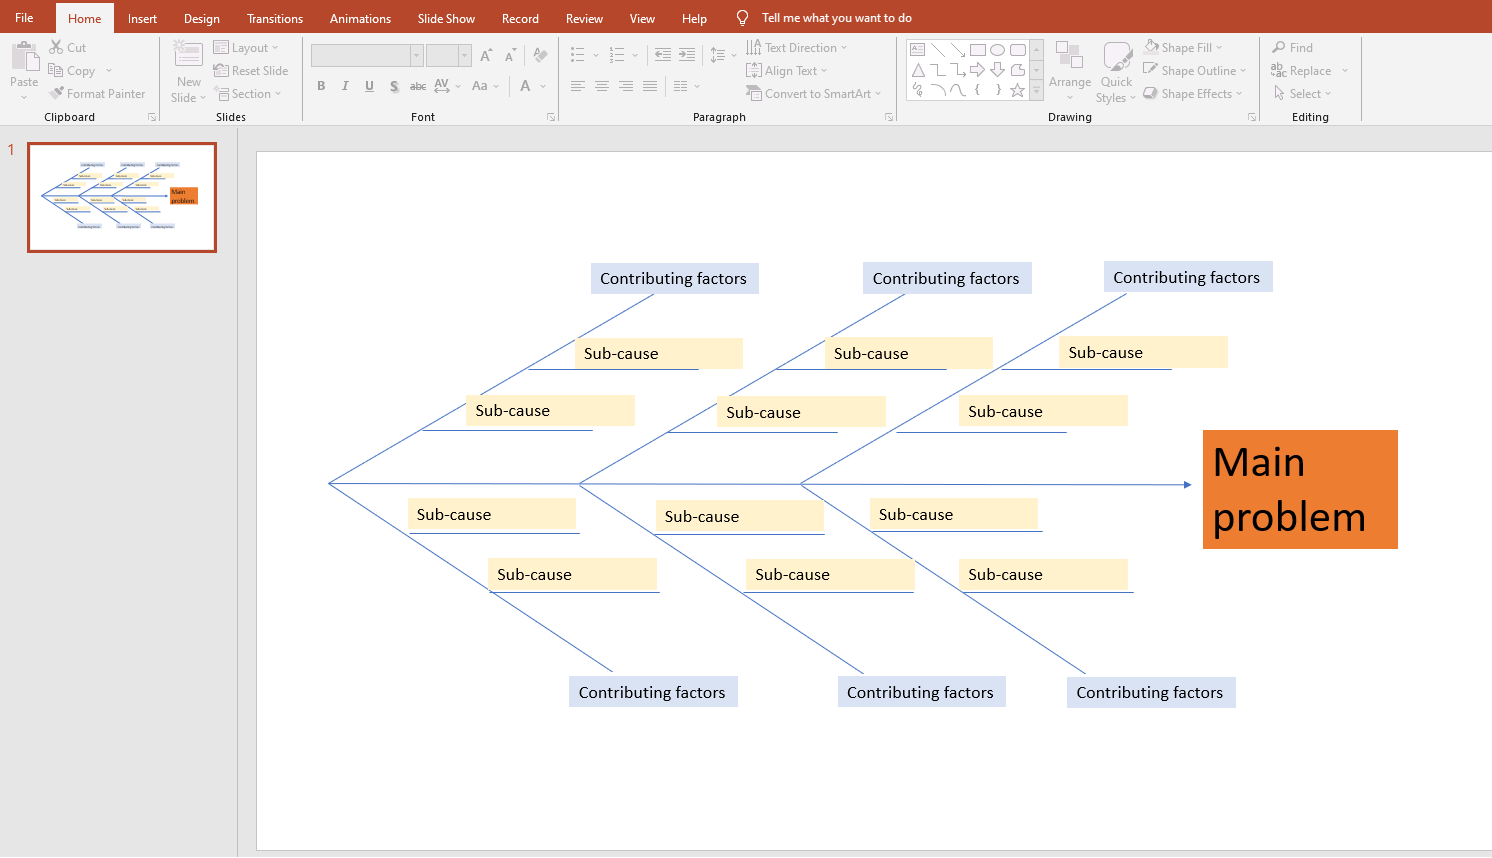Viewport: 1492px width, 858px height.
Task: Open the Drawing format shape launcher
Action: click(x=1252, y=117)
